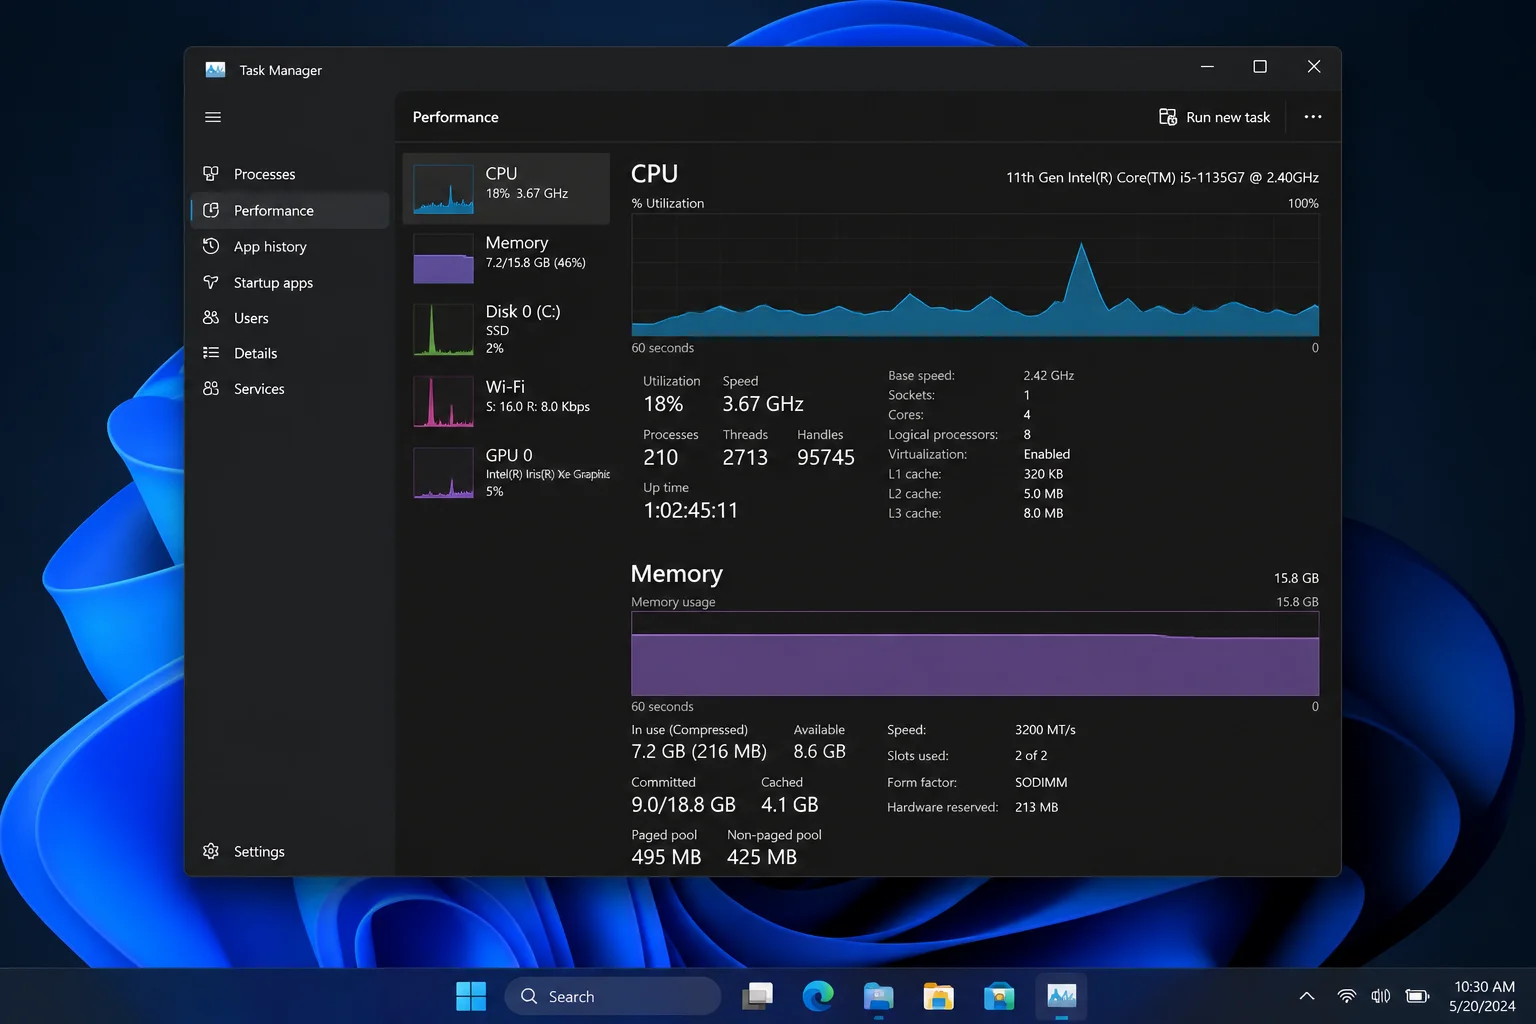Click the Speed value 3.67 GHz
The height and width of the screenshot is (1024, 1536).
point(763,404)
